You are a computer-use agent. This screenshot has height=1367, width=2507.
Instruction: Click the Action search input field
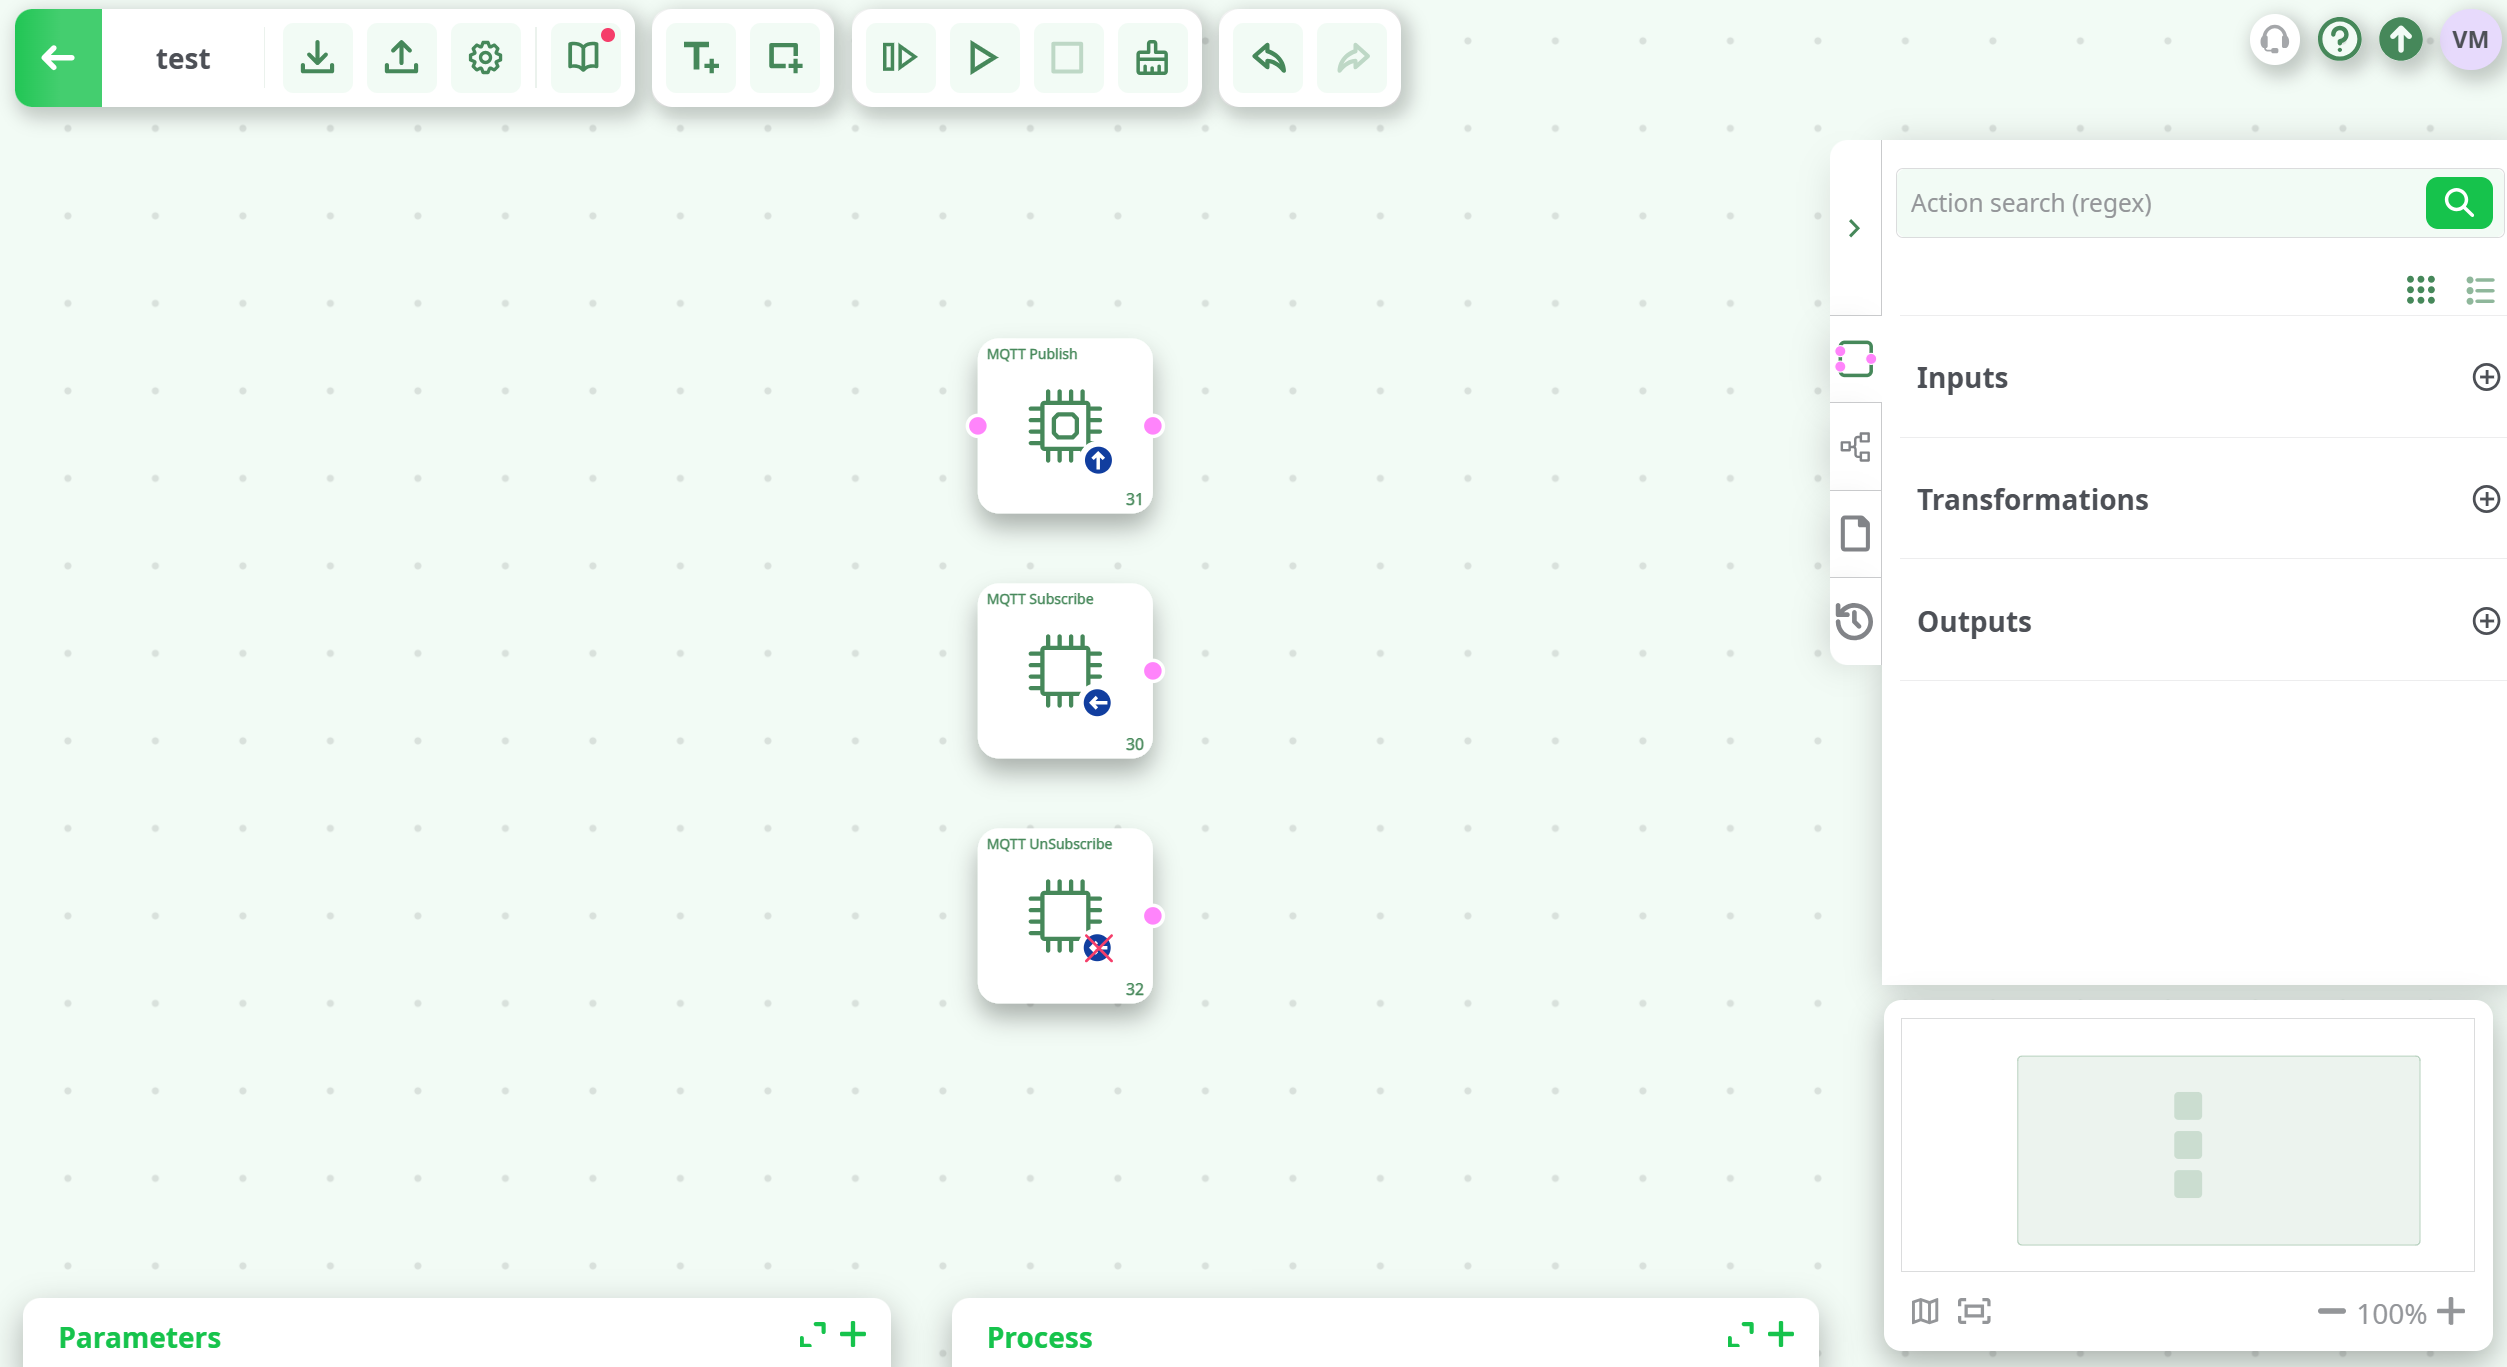[2160, 203]
